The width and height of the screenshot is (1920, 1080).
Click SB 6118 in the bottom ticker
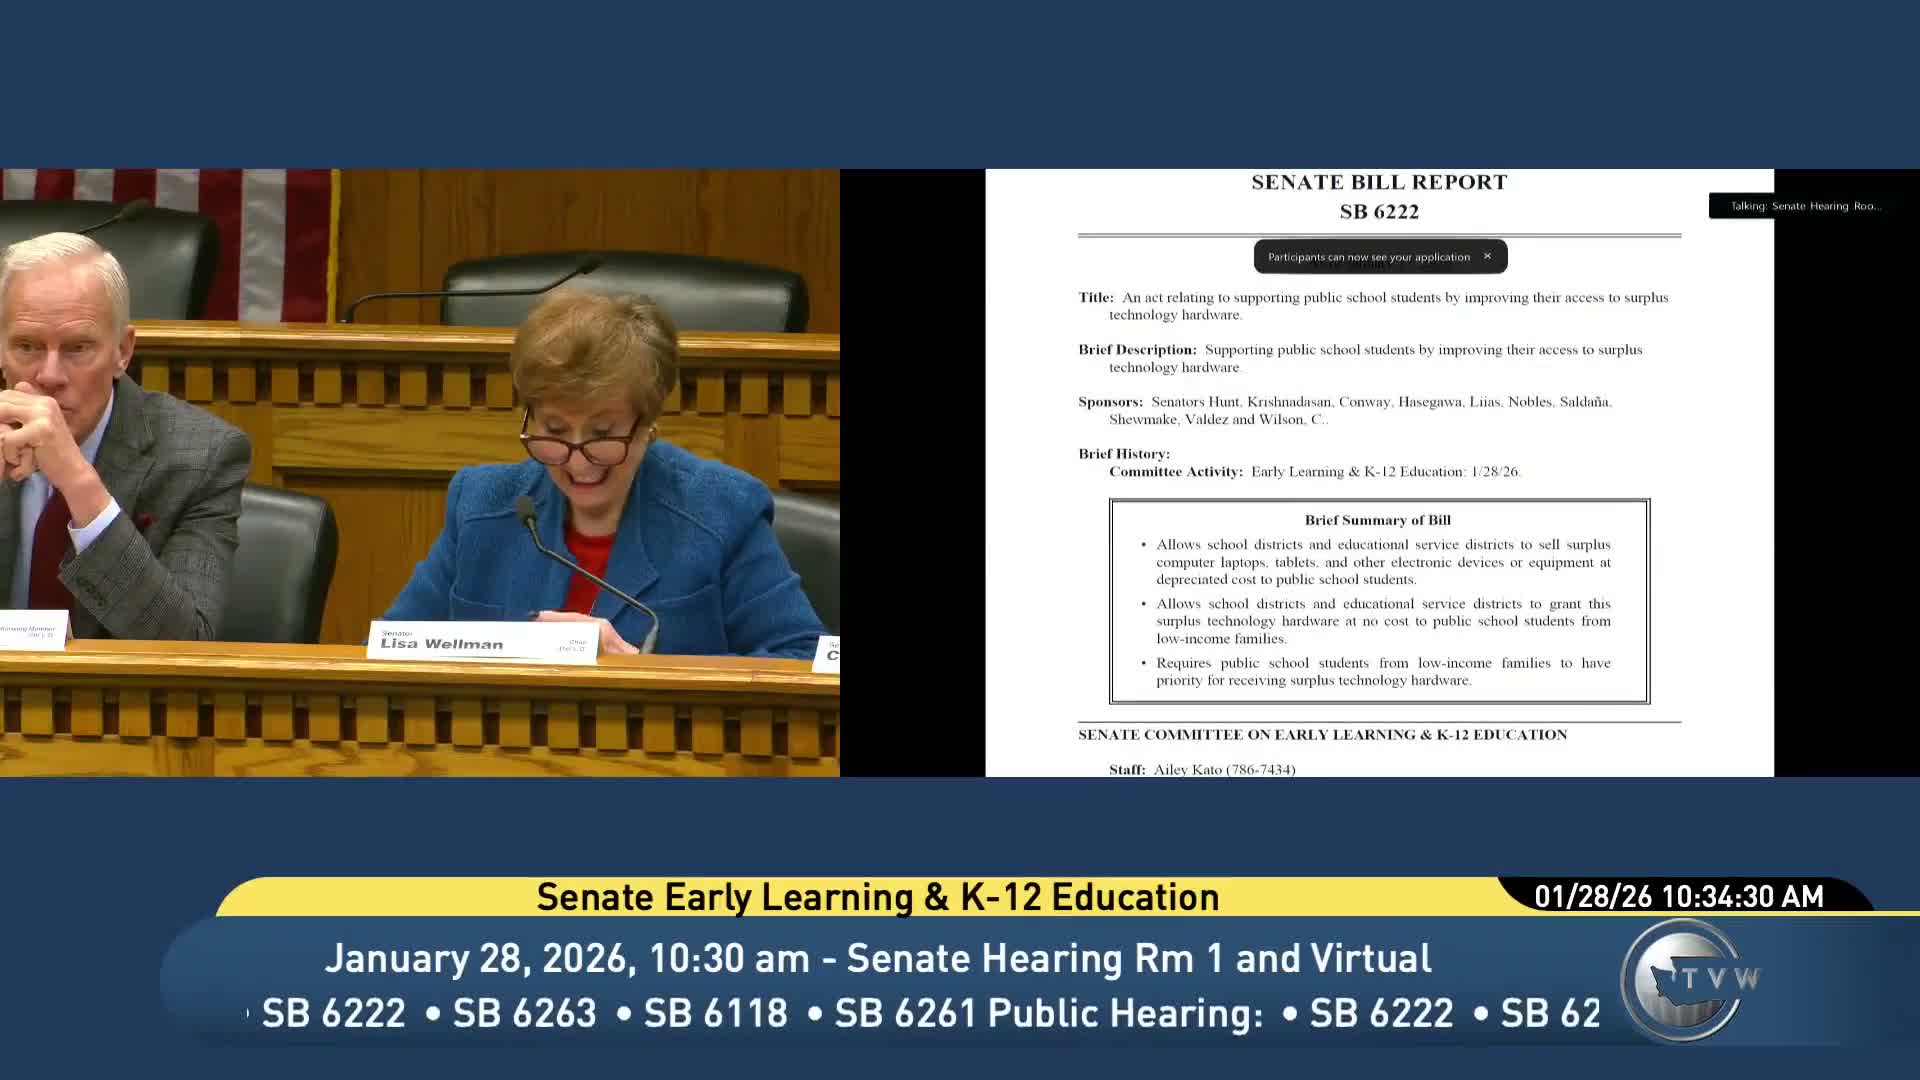(715, 1013)
